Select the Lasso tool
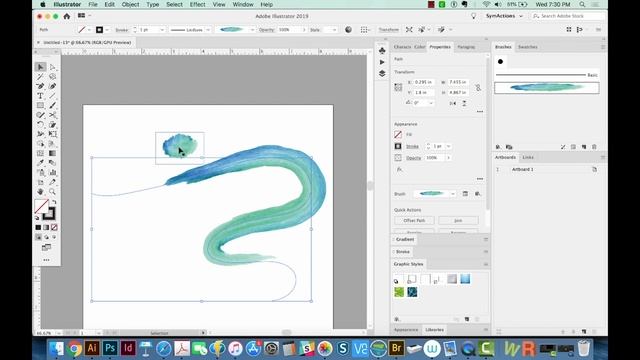 click(53, 77)
